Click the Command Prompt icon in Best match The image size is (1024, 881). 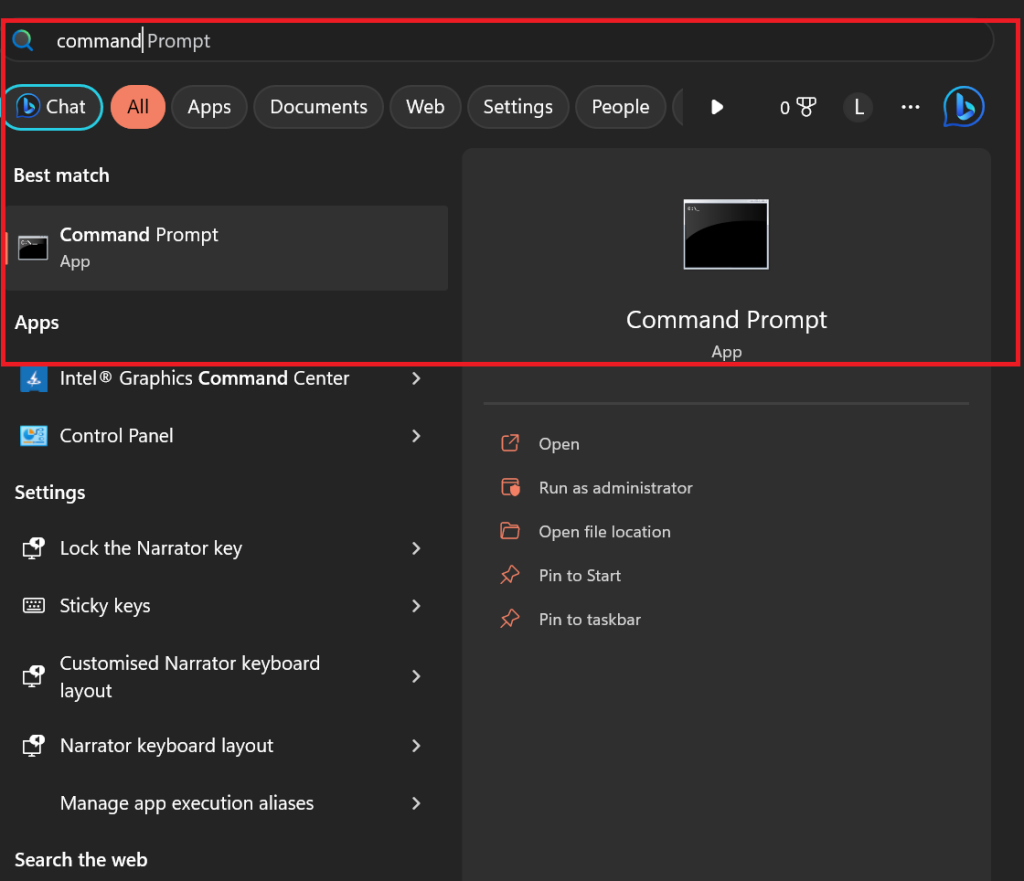click(33, 248)
